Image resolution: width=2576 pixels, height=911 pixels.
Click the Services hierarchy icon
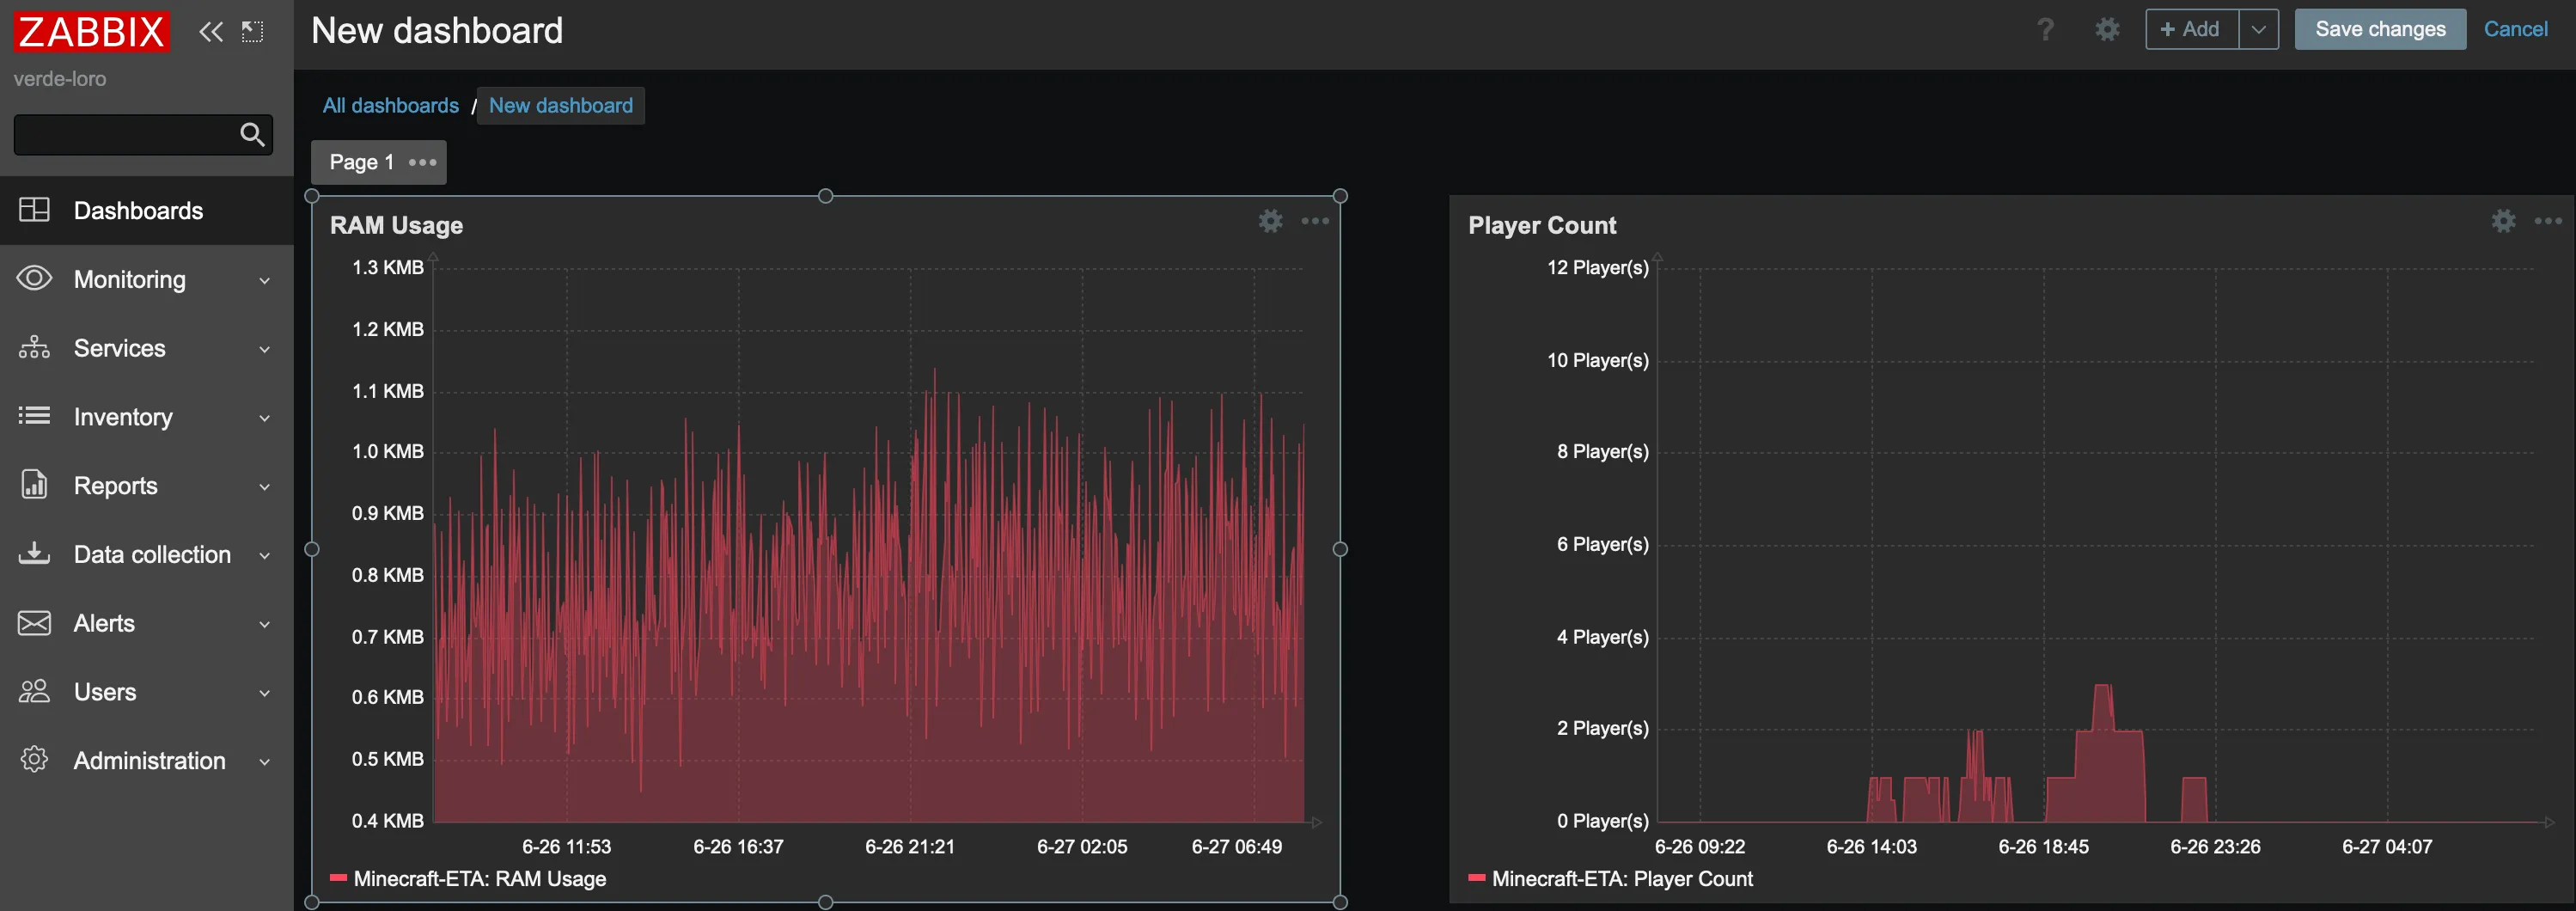[x=34, y=347]
